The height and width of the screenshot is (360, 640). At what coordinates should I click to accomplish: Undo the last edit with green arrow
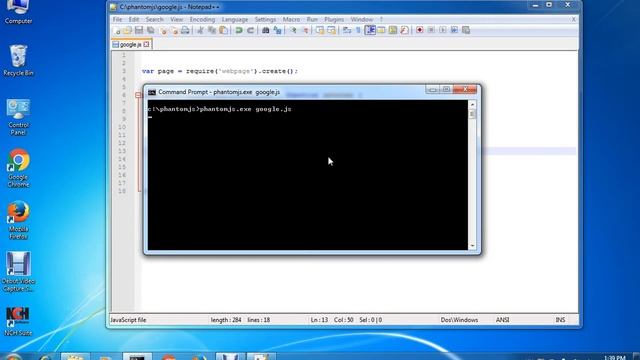239,30
